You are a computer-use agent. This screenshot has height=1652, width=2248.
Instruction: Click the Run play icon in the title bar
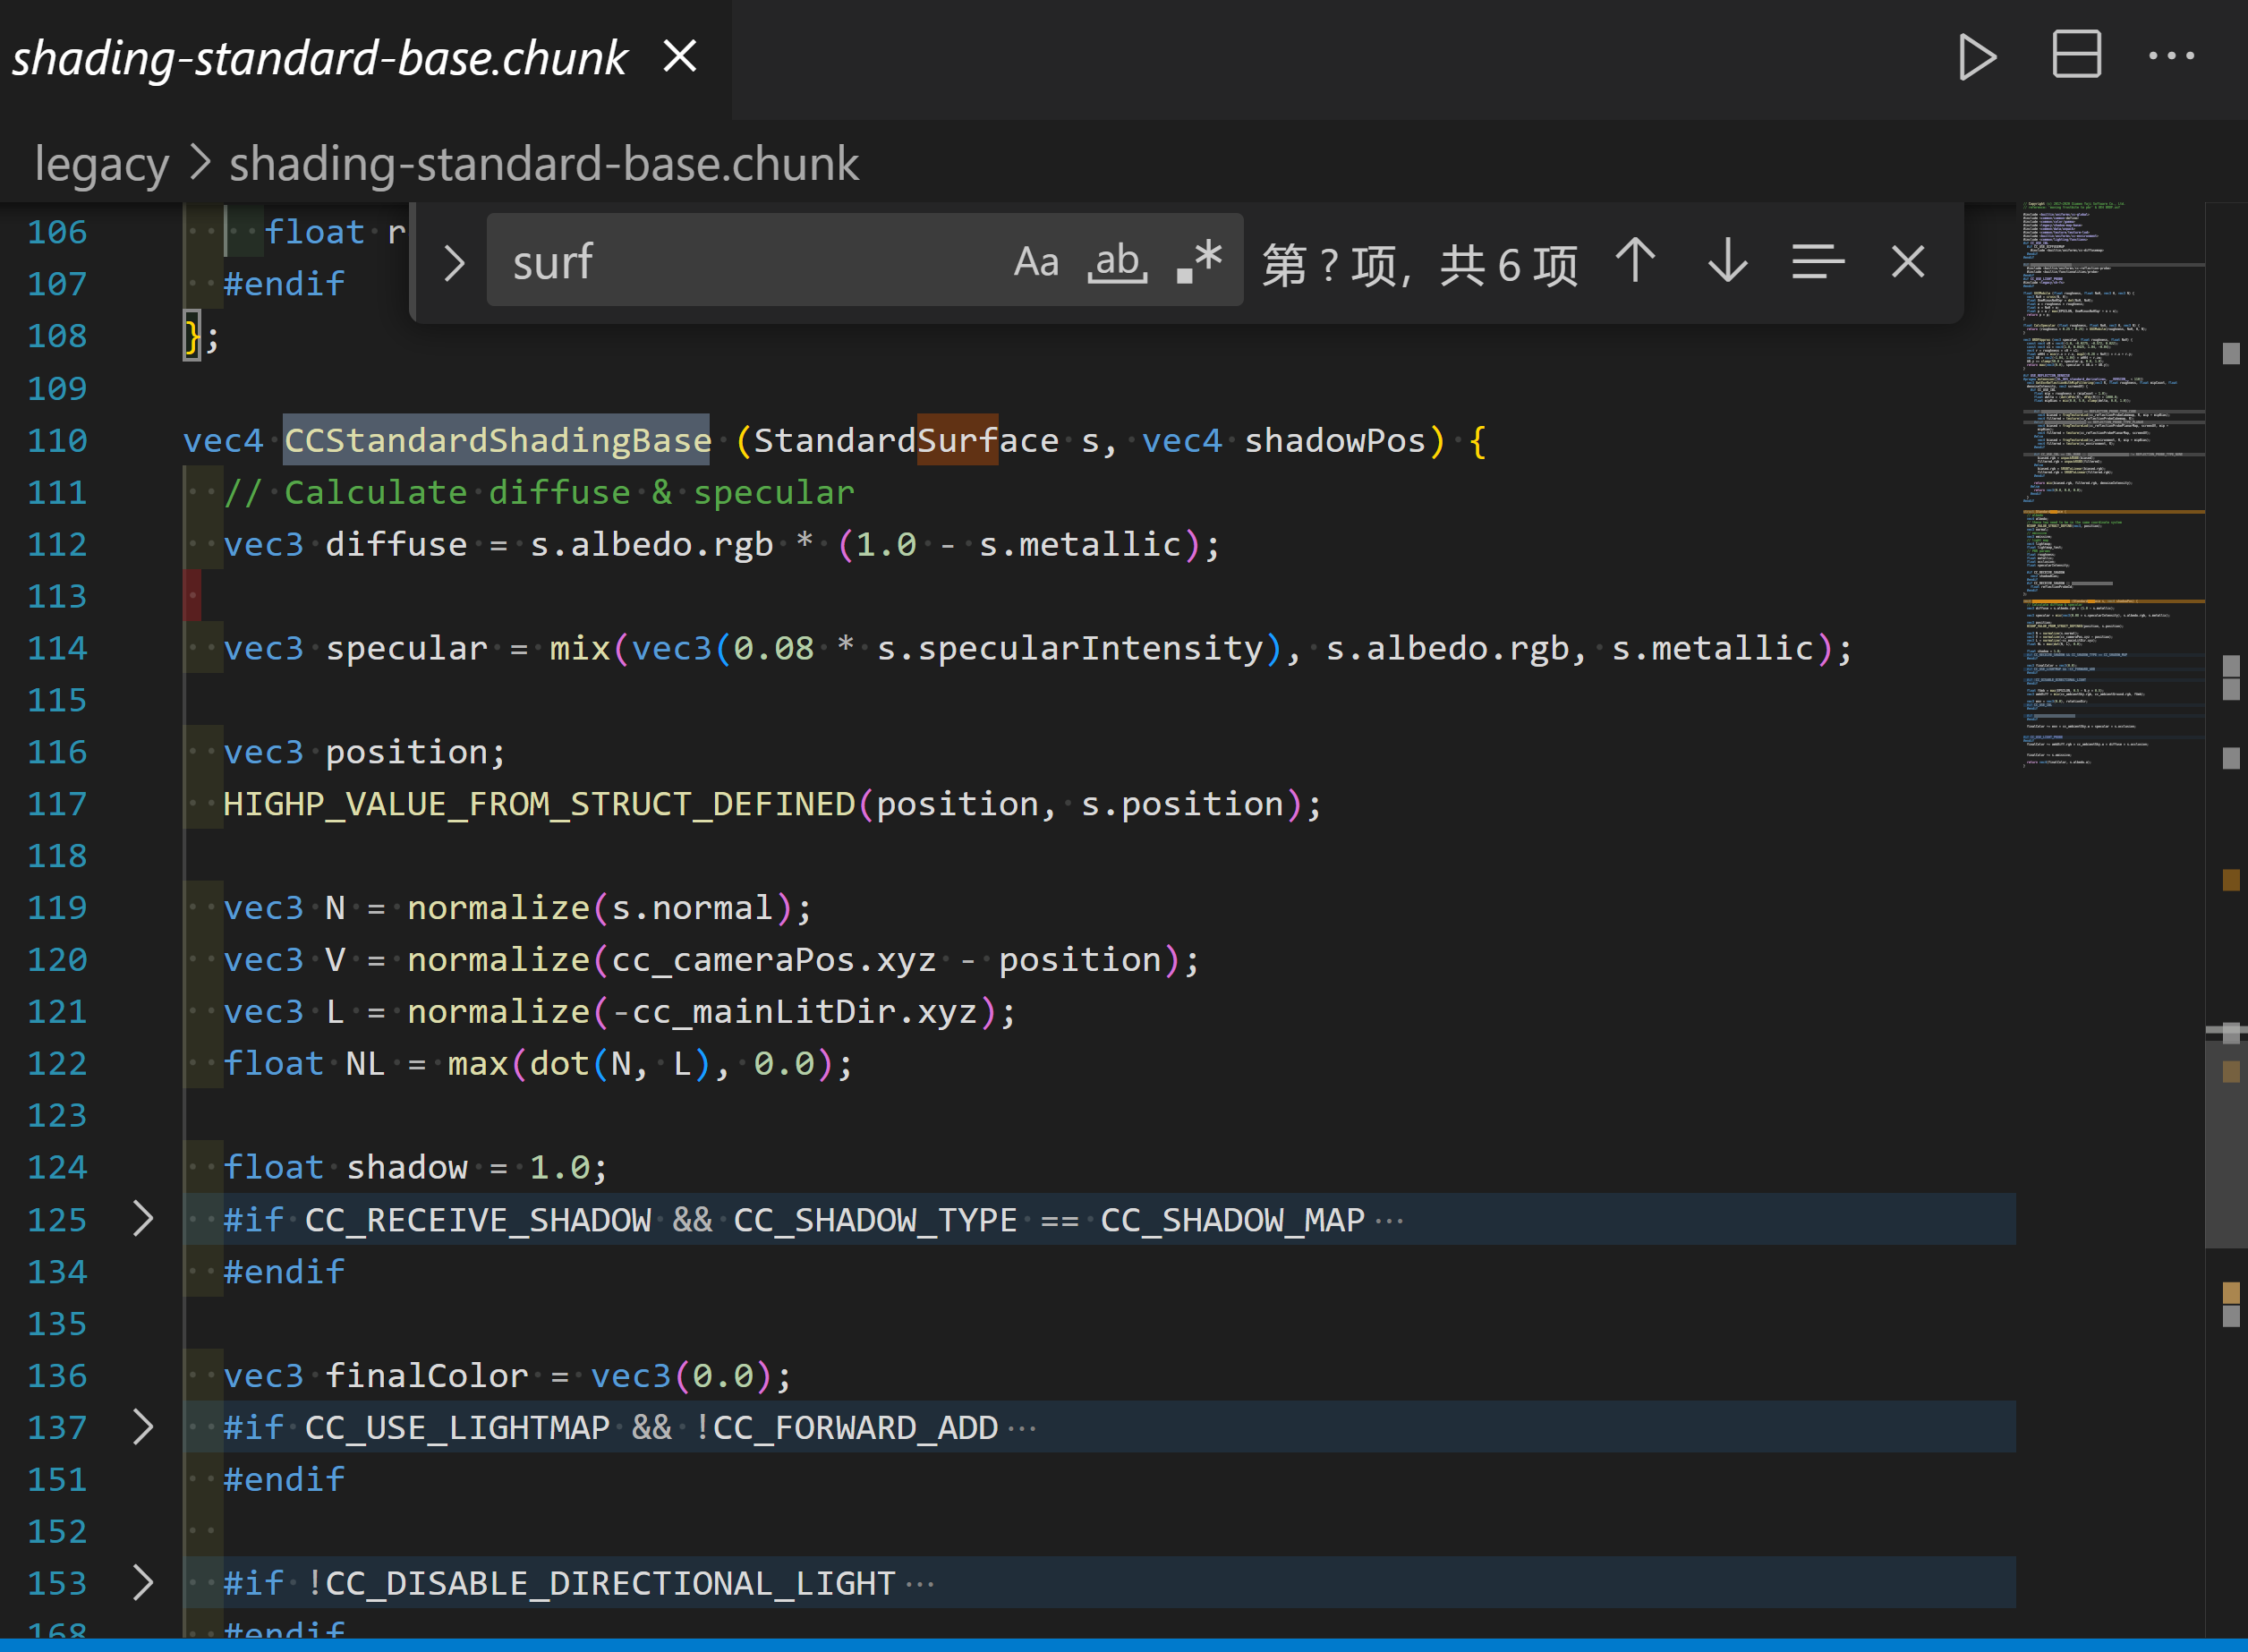pos(1977,57)
